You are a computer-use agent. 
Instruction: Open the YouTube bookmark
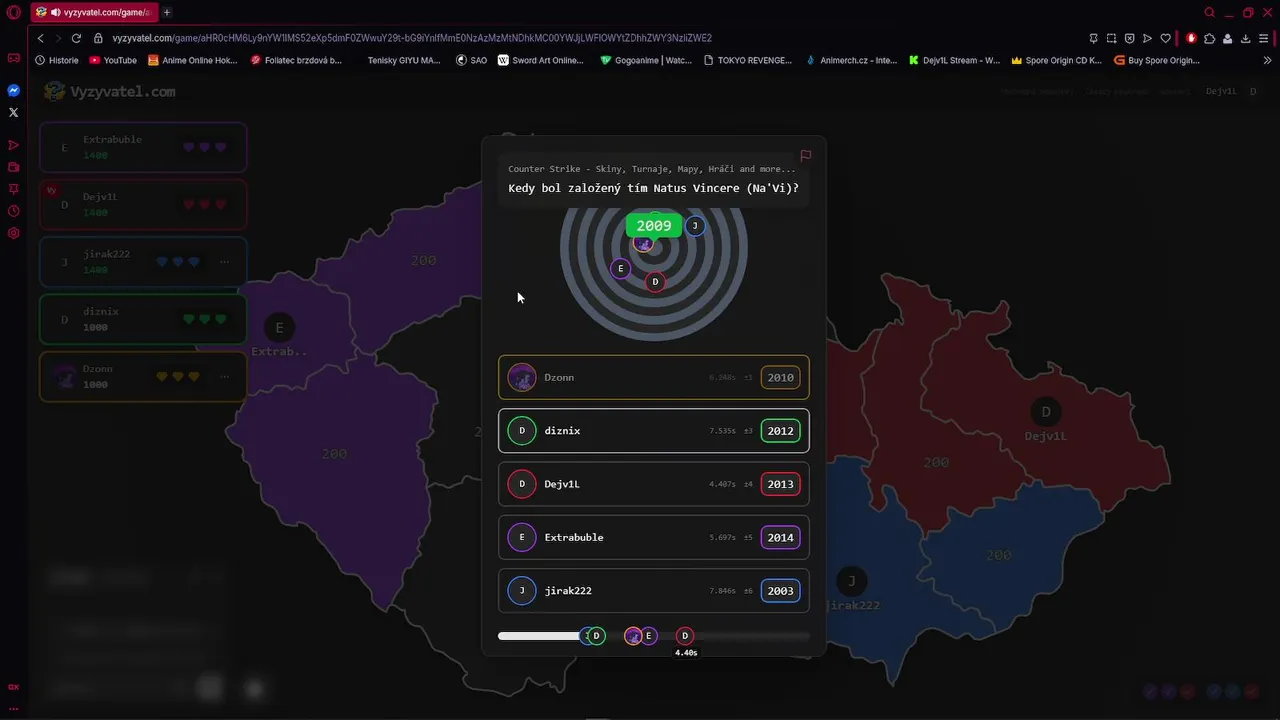point(113,60)
